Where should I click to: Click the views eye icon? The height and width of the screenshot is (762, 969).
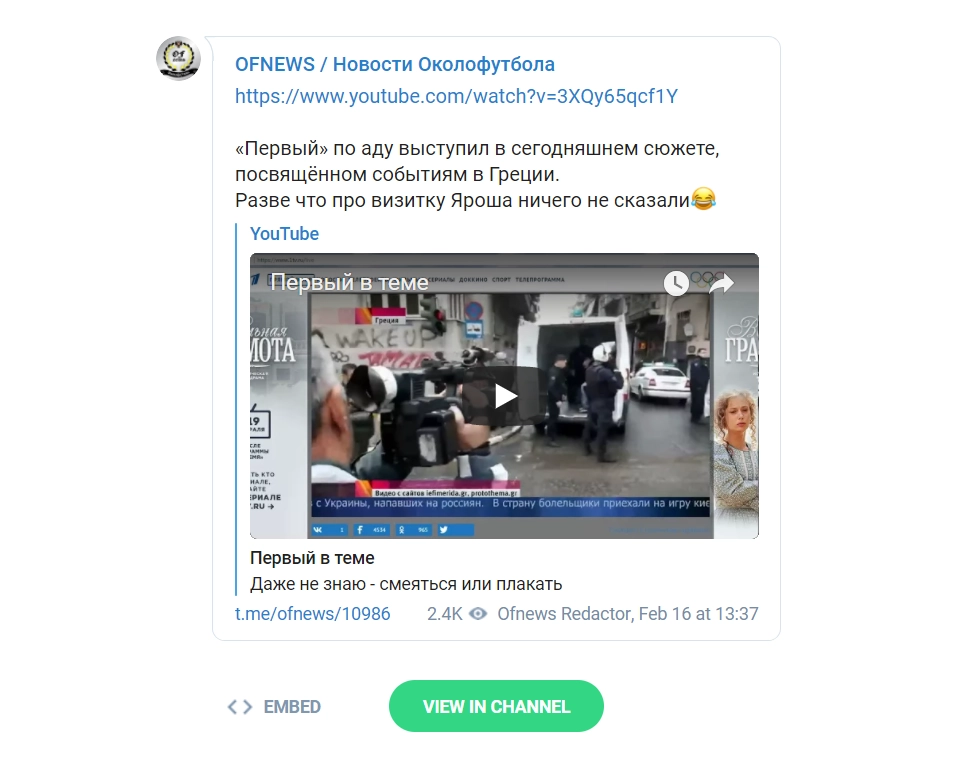click(478, 614)
